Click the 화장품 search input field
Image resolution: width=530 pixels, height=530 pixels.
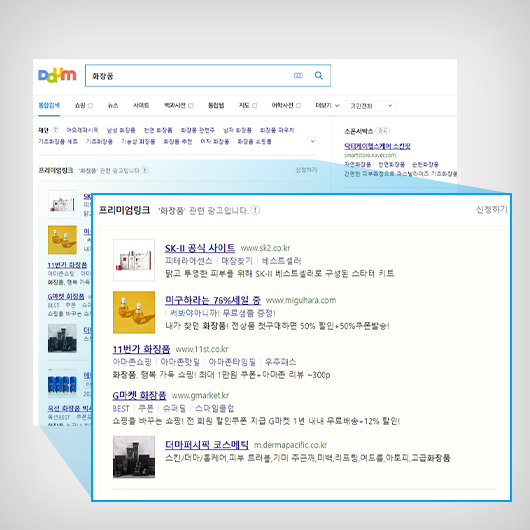[208, 75]
